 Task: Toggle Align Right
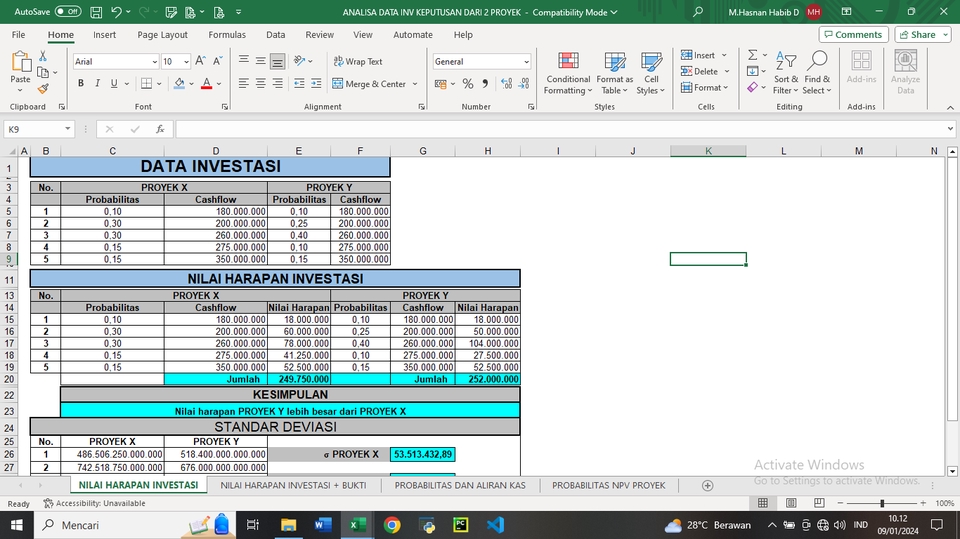click(277, 83)
